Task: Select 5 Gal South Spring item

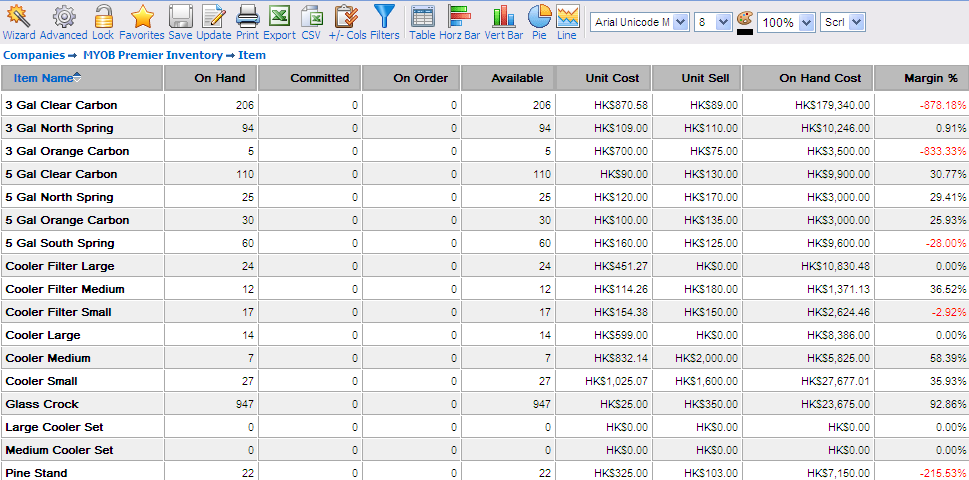Action: click(x=60, y=243)
